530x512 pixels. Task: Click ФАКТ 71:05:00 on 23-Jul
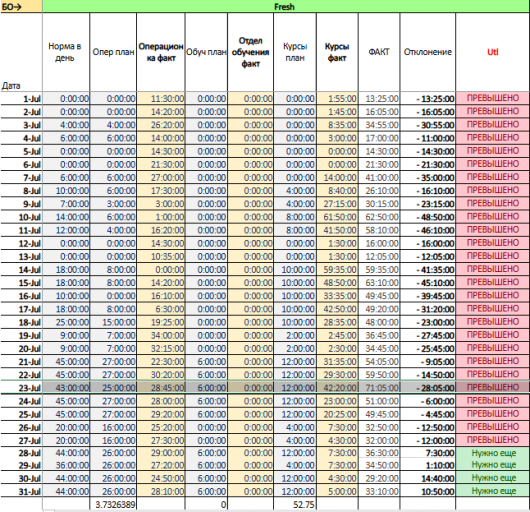pyautogui.click(x=379, y=388)
